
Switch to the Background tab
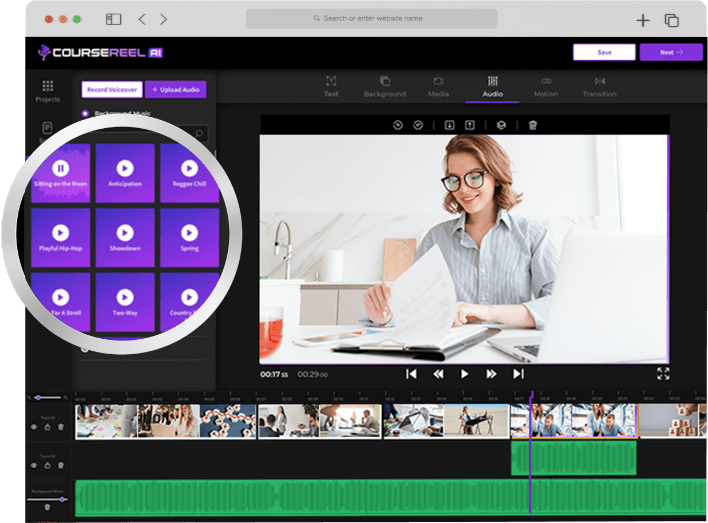click(x=385, y=87)
